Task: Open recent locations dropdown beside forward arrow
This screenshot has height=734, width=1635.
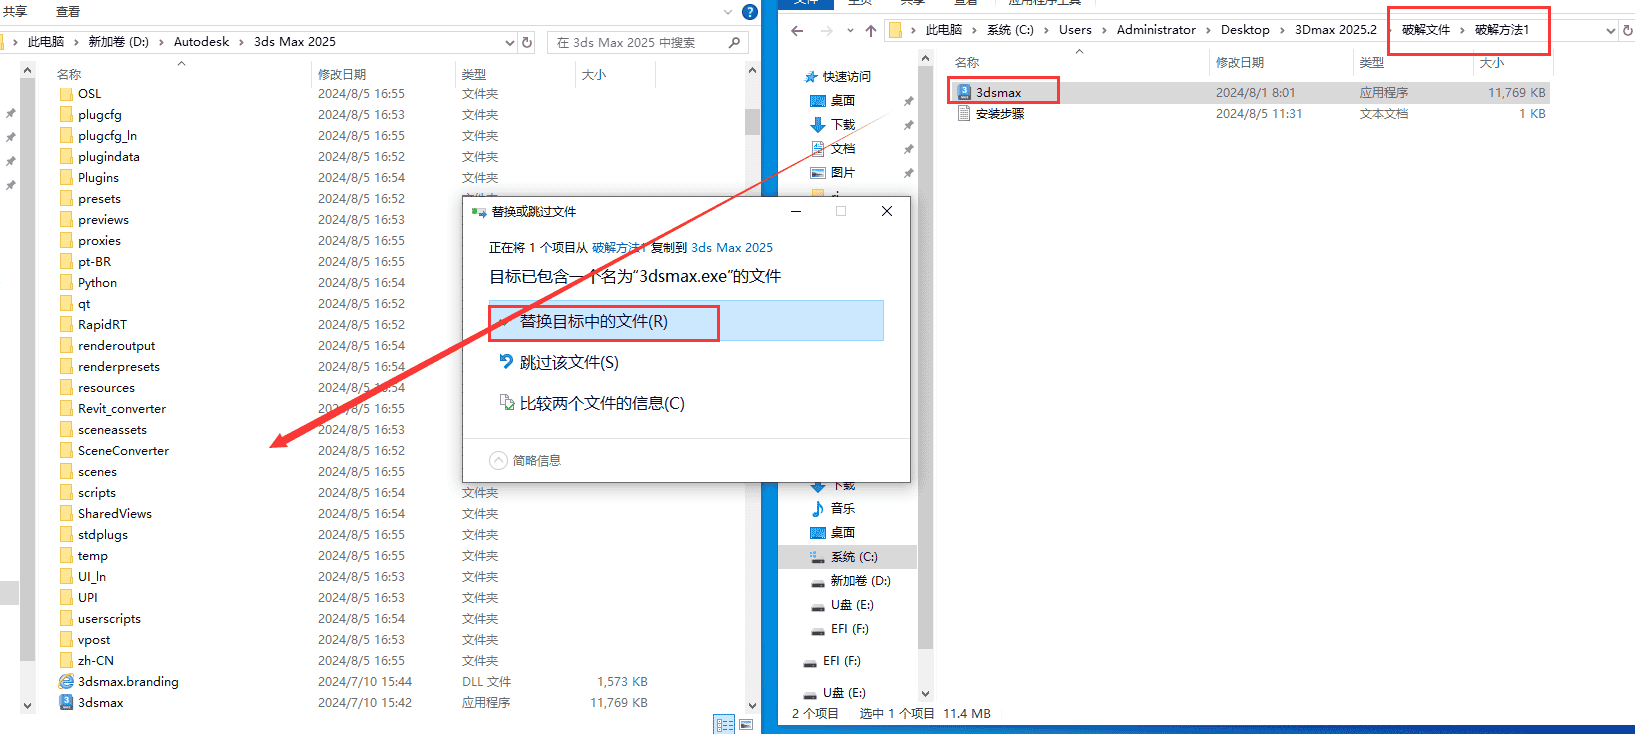Action: [x=850, y=30]
